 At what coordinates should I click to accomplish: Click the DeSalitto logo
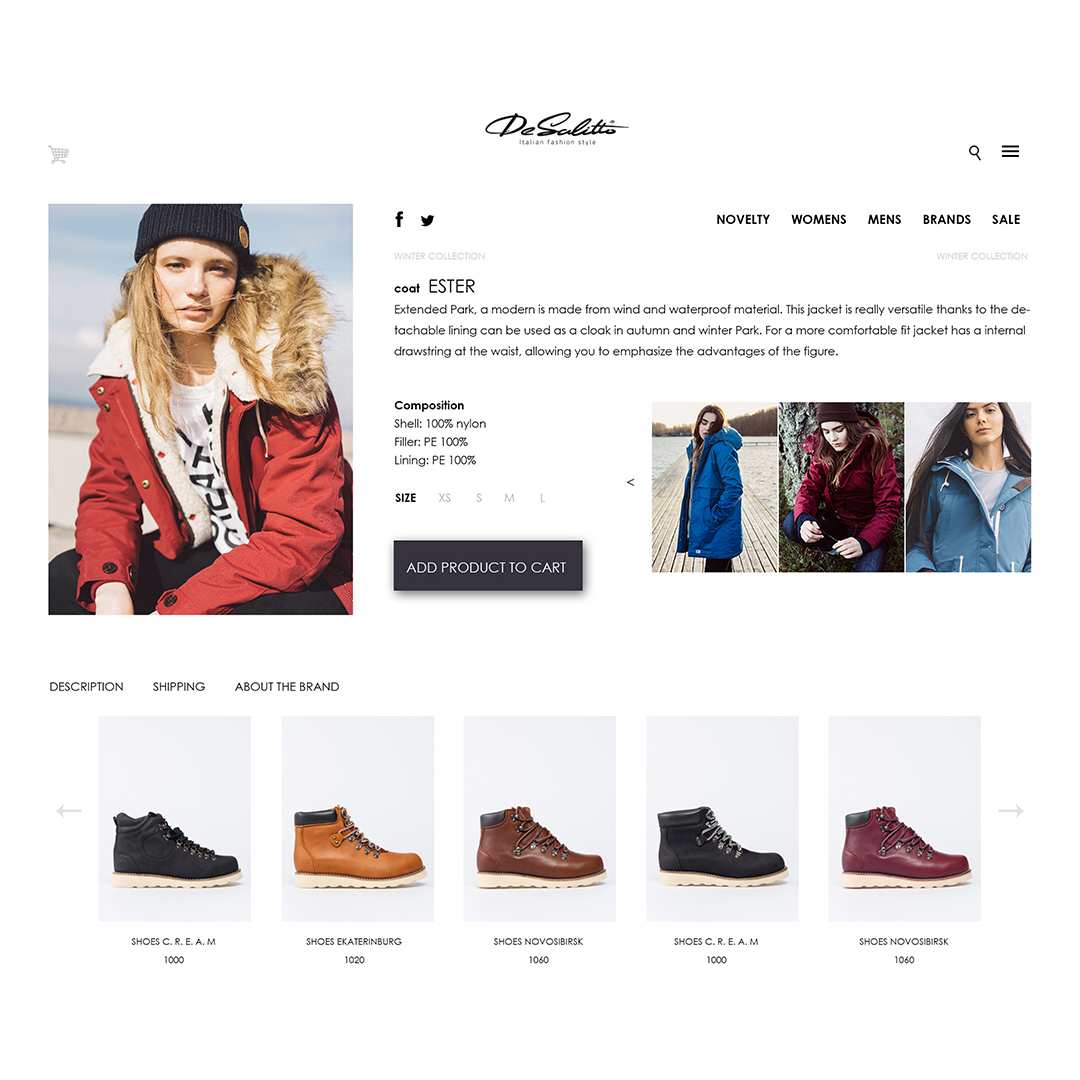tap(557, 129)
